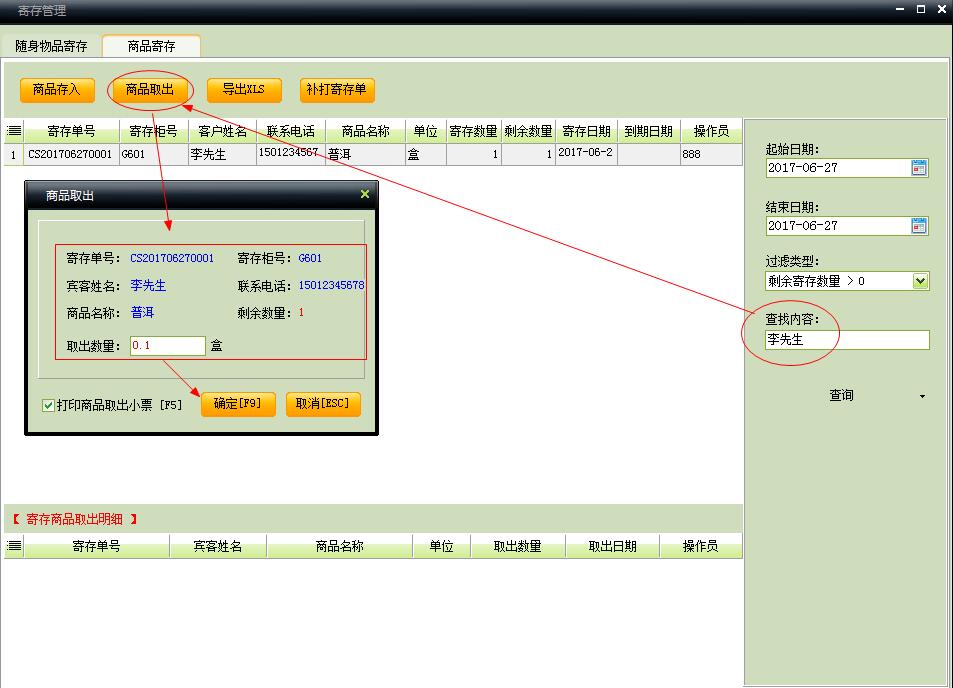This screenshot has height=688, width=953.
Task: Click 取出日期 header in detail table
Action: click(x=613, y=546)
